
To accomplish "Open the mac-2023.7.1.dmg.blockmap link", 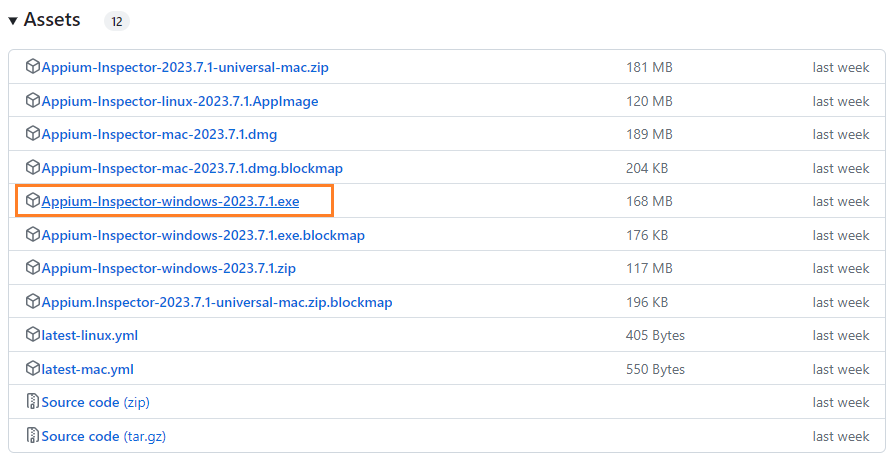I will pyautogui.click(x=192, y=168).
